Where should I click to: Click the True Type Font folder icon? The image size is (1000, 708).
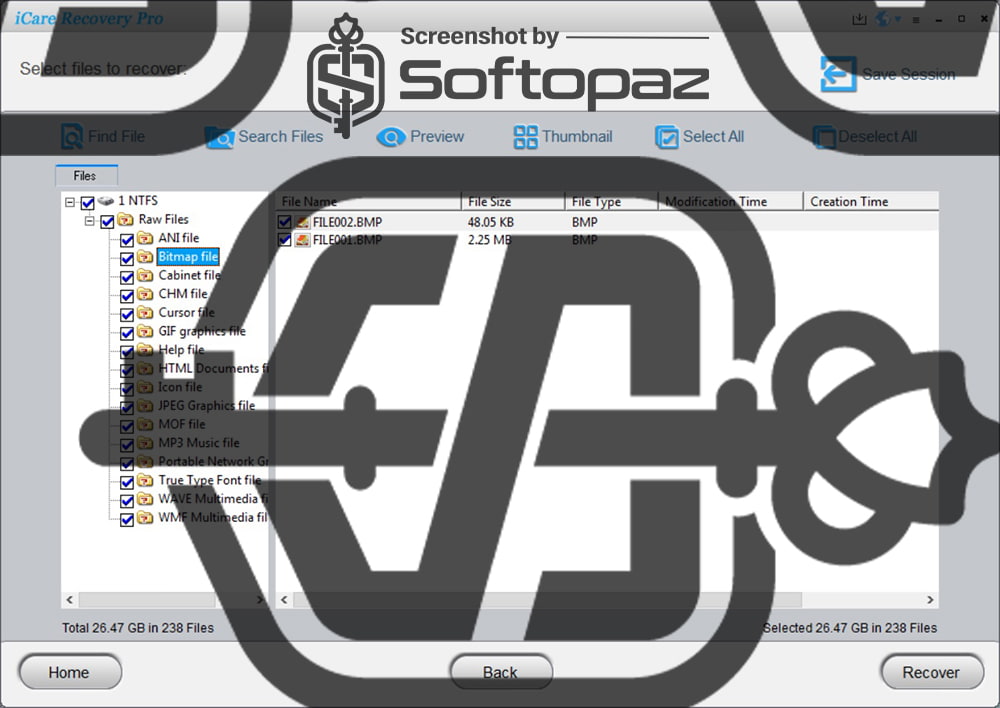pos(145,480)
